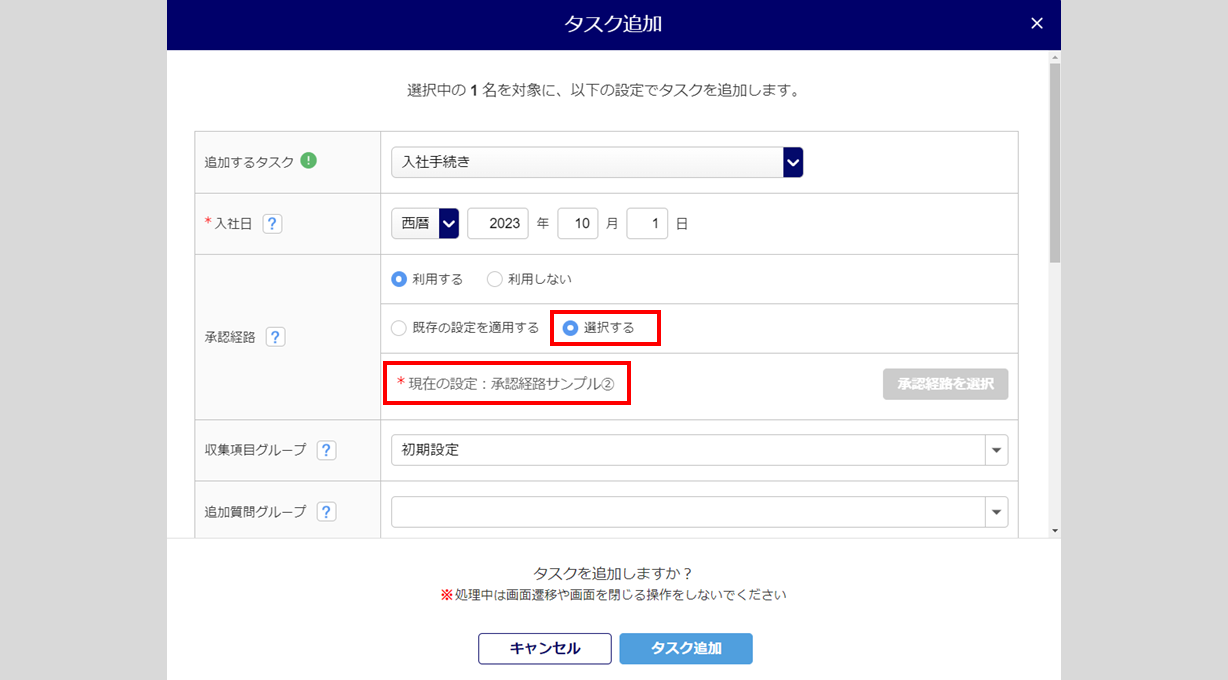Click the dialog's vertical scrollbar thumb
This screenshot has height=680, width=1228.
tap(1054, 162)
